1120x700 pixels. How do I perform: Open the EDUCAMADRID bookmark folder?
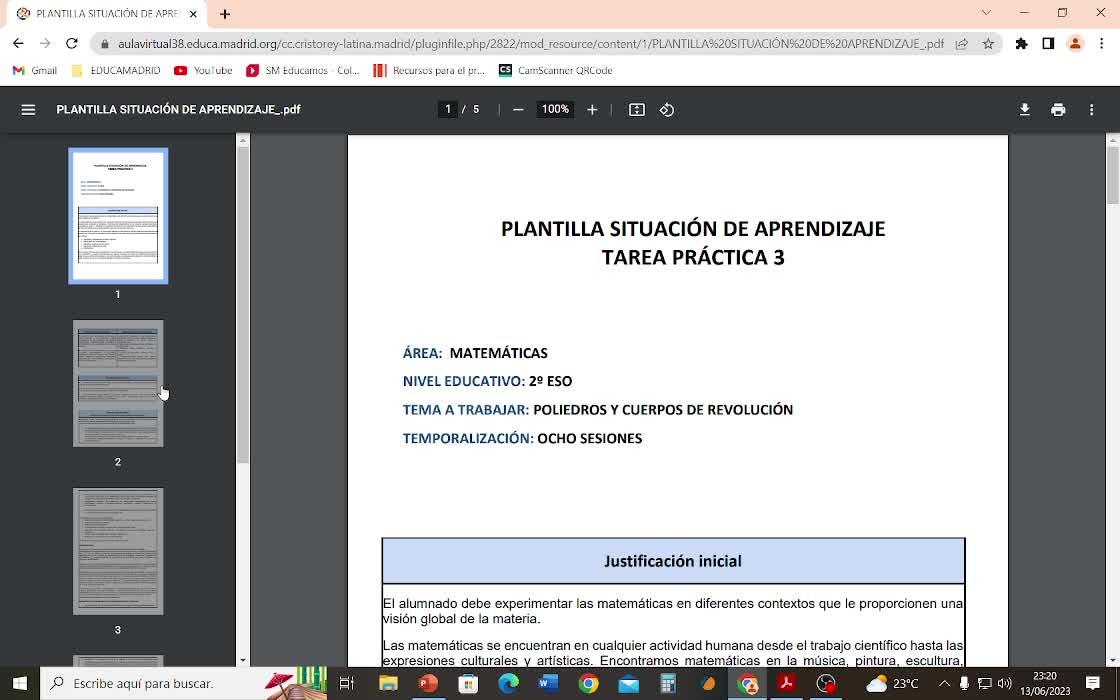[116, 70]
